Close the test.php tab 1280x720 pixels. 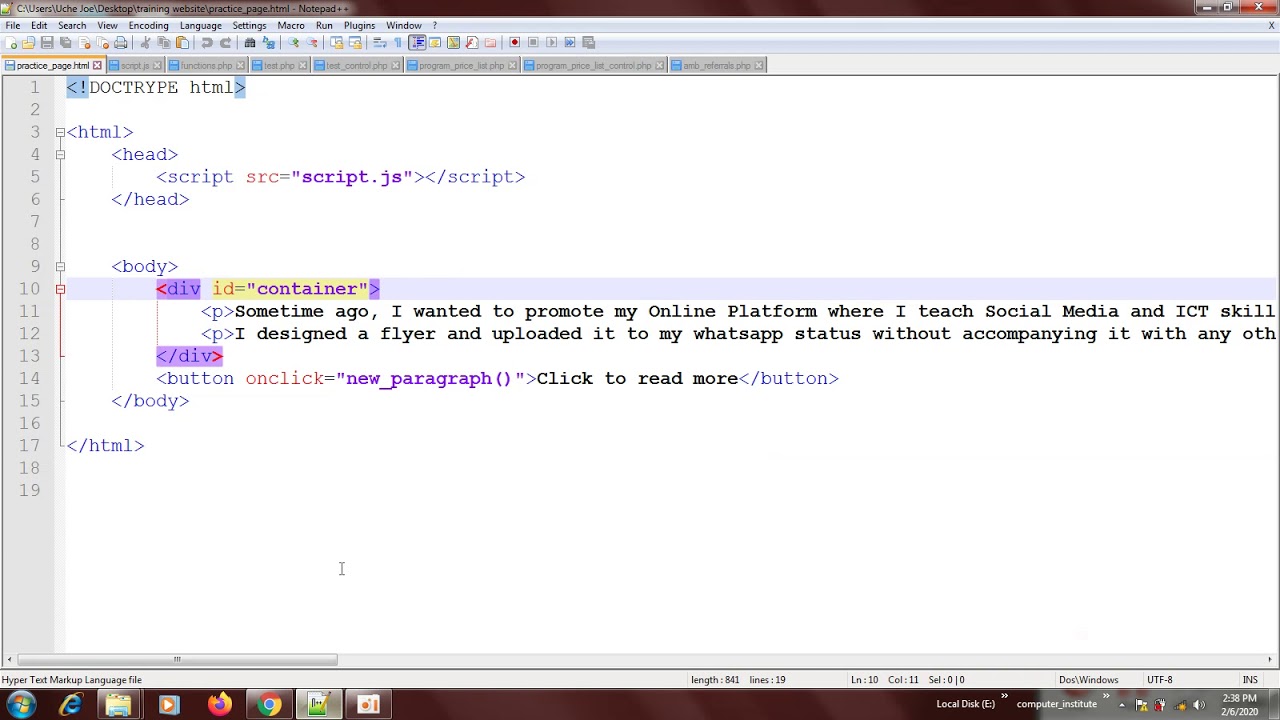(x=303, y=66)
